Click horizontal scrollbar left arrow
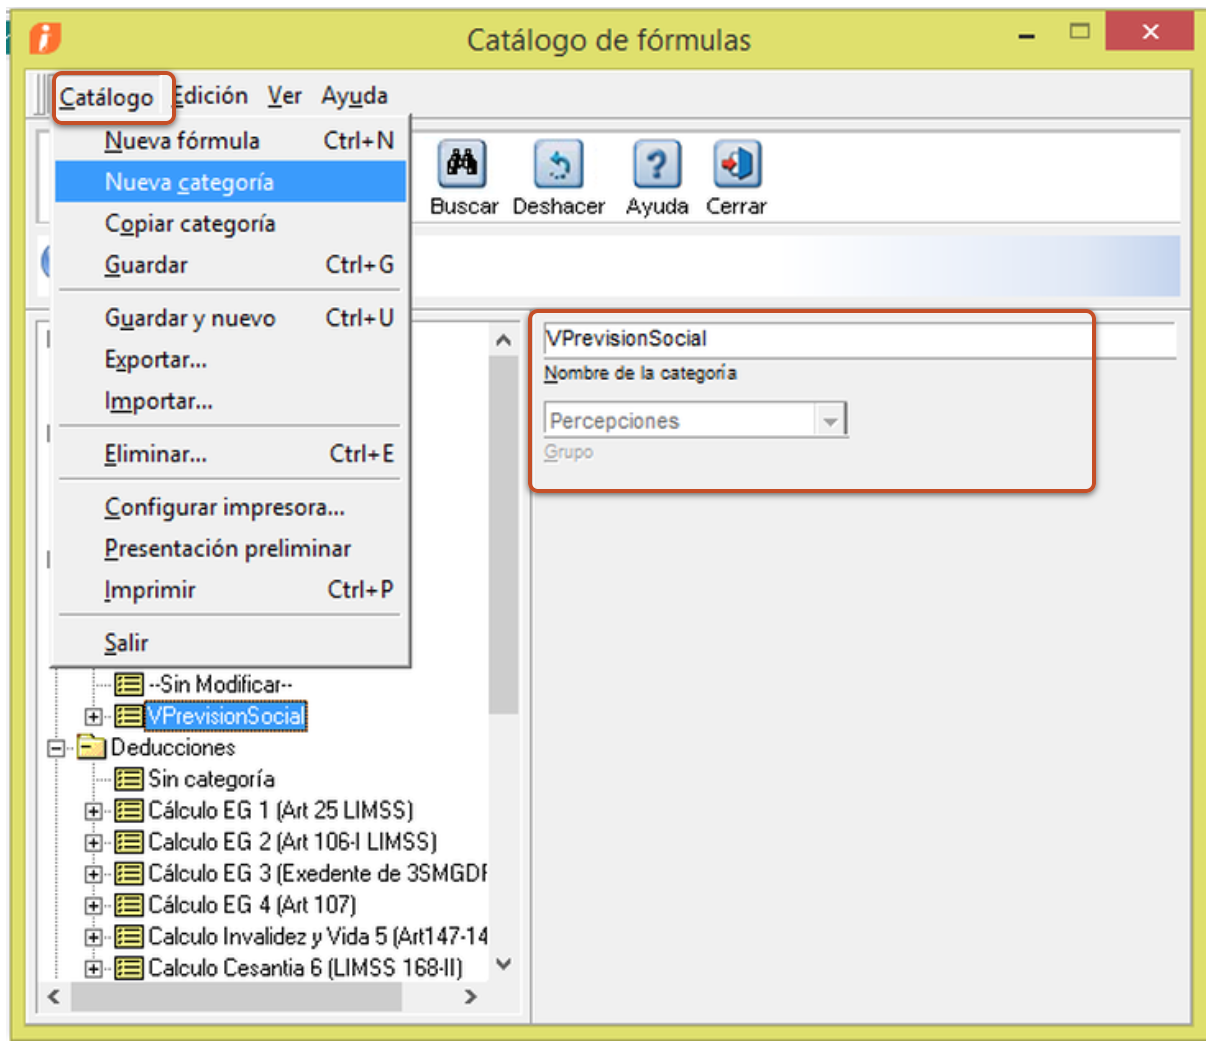Screen dimensions: 1214x1048 (54, 997)
